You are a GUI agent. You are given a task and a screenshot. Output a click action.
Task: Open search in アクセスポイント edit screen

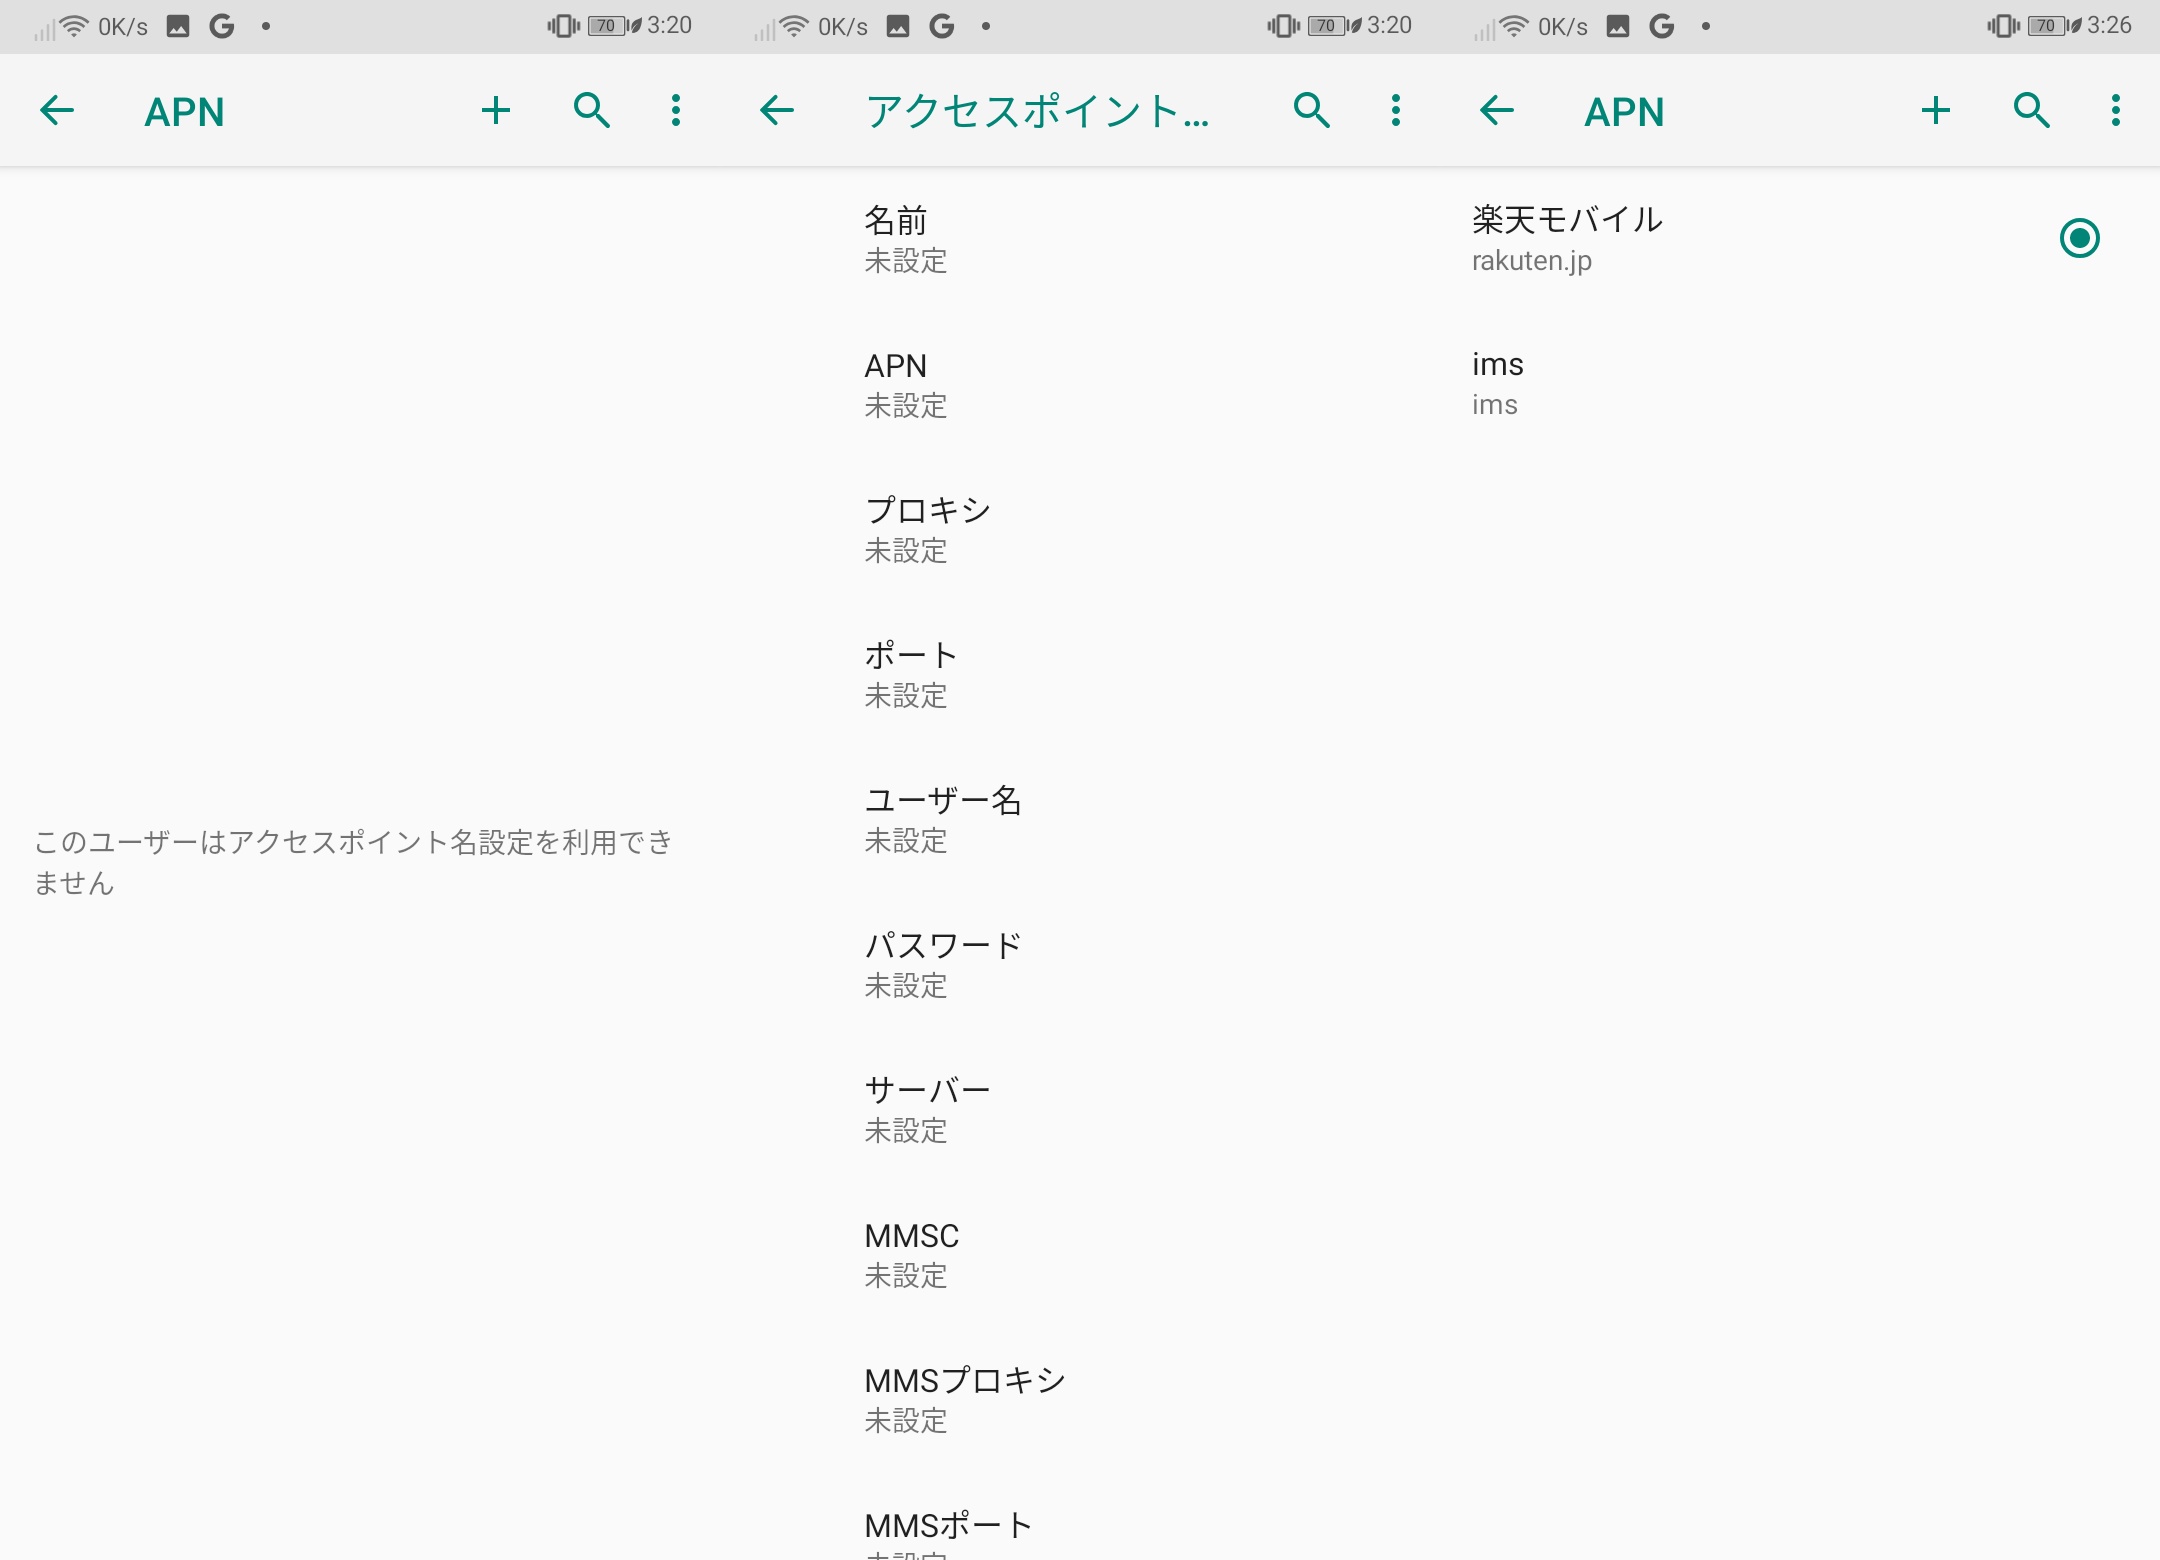tap(1311, 110)
